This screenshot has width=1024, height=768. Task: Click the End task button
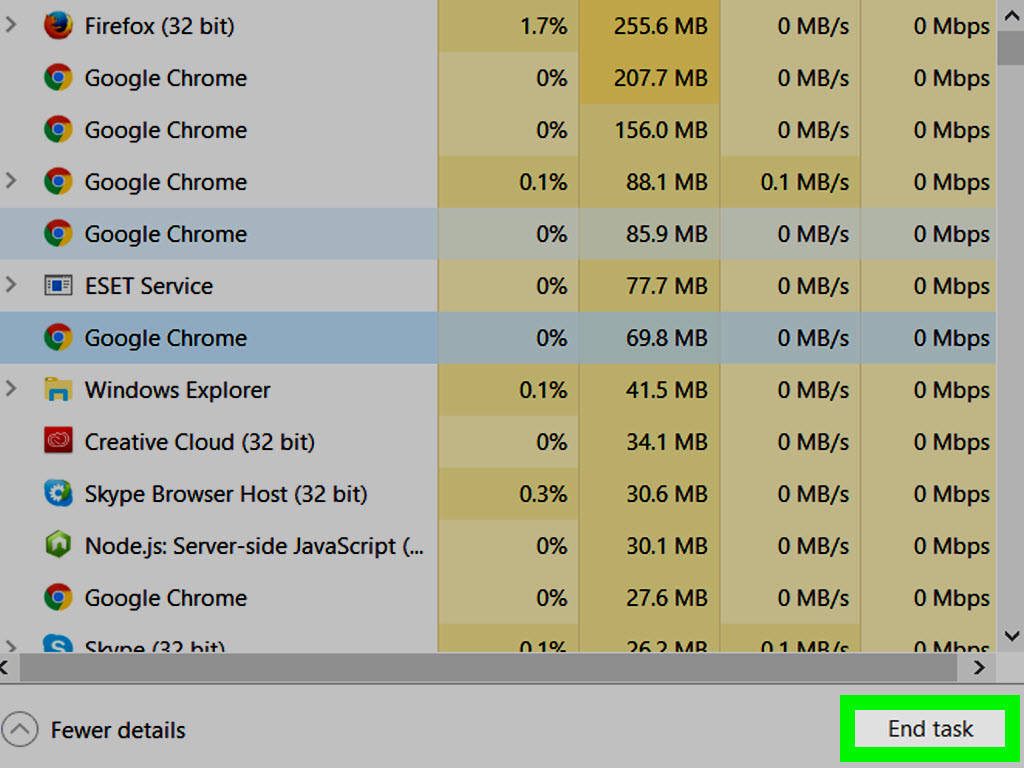(x=930, y=728)
